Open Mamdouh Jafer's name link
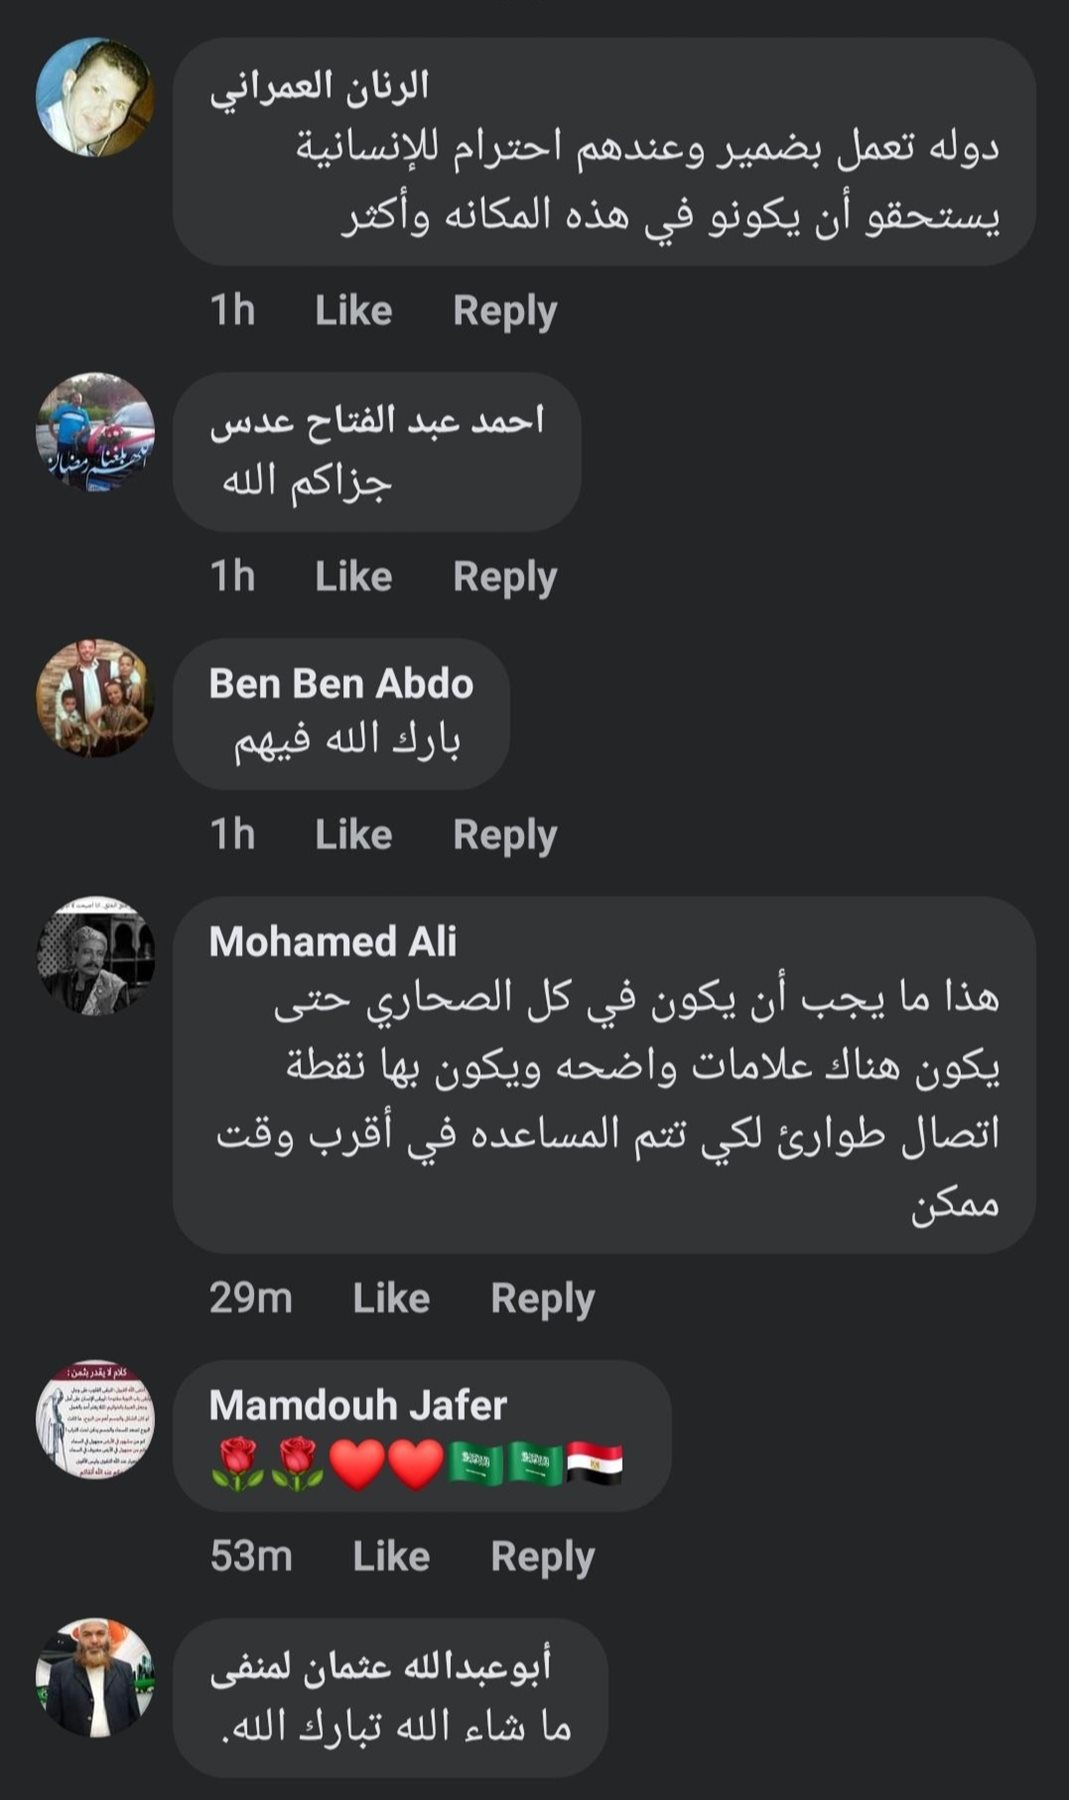The image size is (1069, 1800). coord(357,1405)
